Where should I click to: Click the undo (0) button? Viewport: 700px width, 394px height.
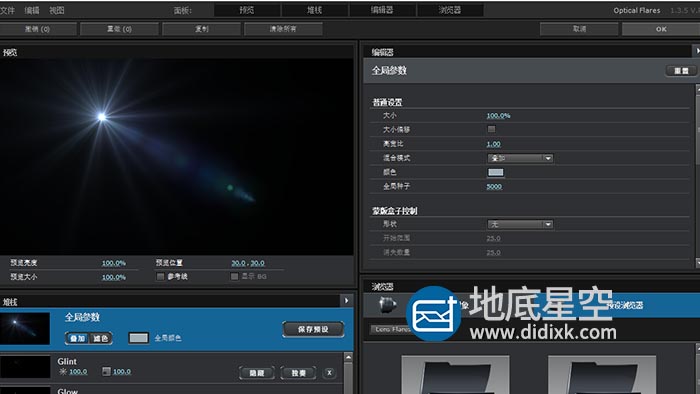coord(38,29)
